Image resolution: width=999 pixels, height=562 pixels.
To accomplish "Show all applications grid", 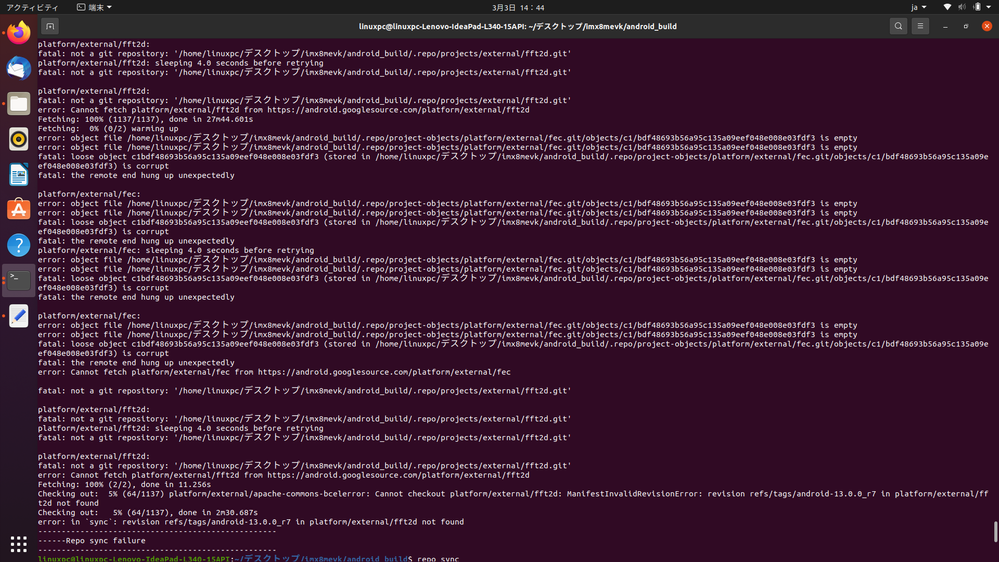I will [18, 543].
